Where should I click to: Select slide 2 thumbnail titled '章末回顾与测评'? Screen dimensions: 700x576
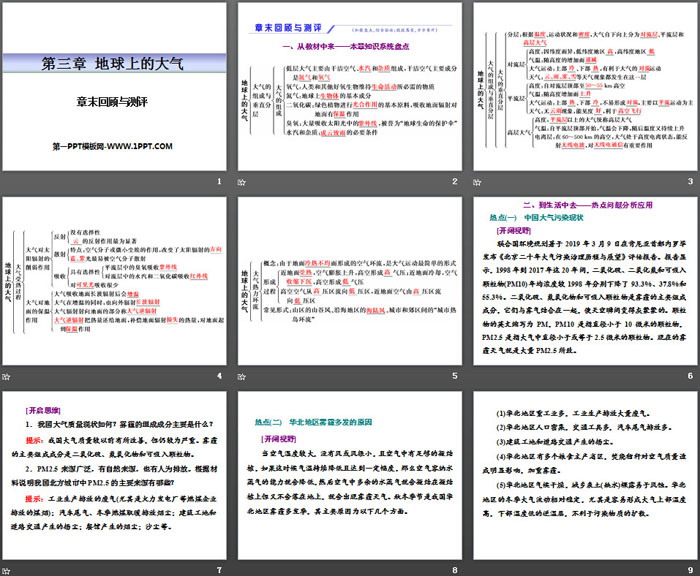(350, 87)
